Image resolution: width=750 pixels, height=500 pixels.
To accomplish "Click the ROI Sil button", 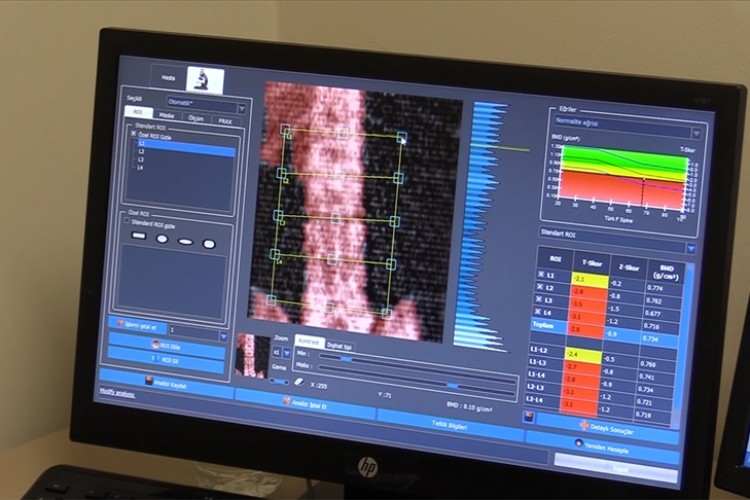I will (x=167, y=360).
